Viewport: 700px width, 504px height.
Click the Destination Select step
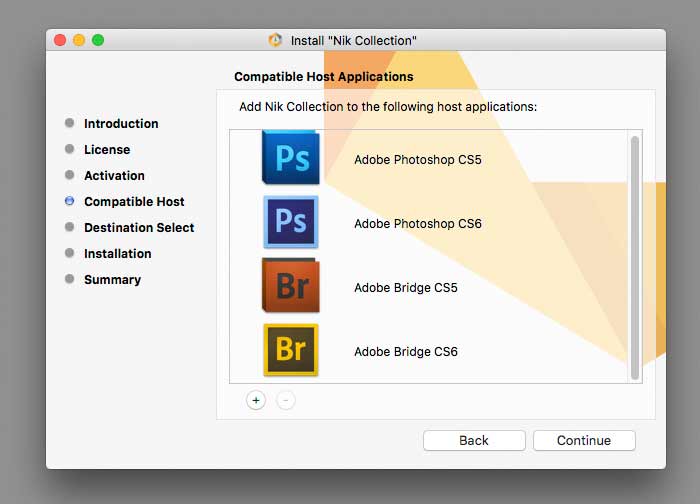139,228
